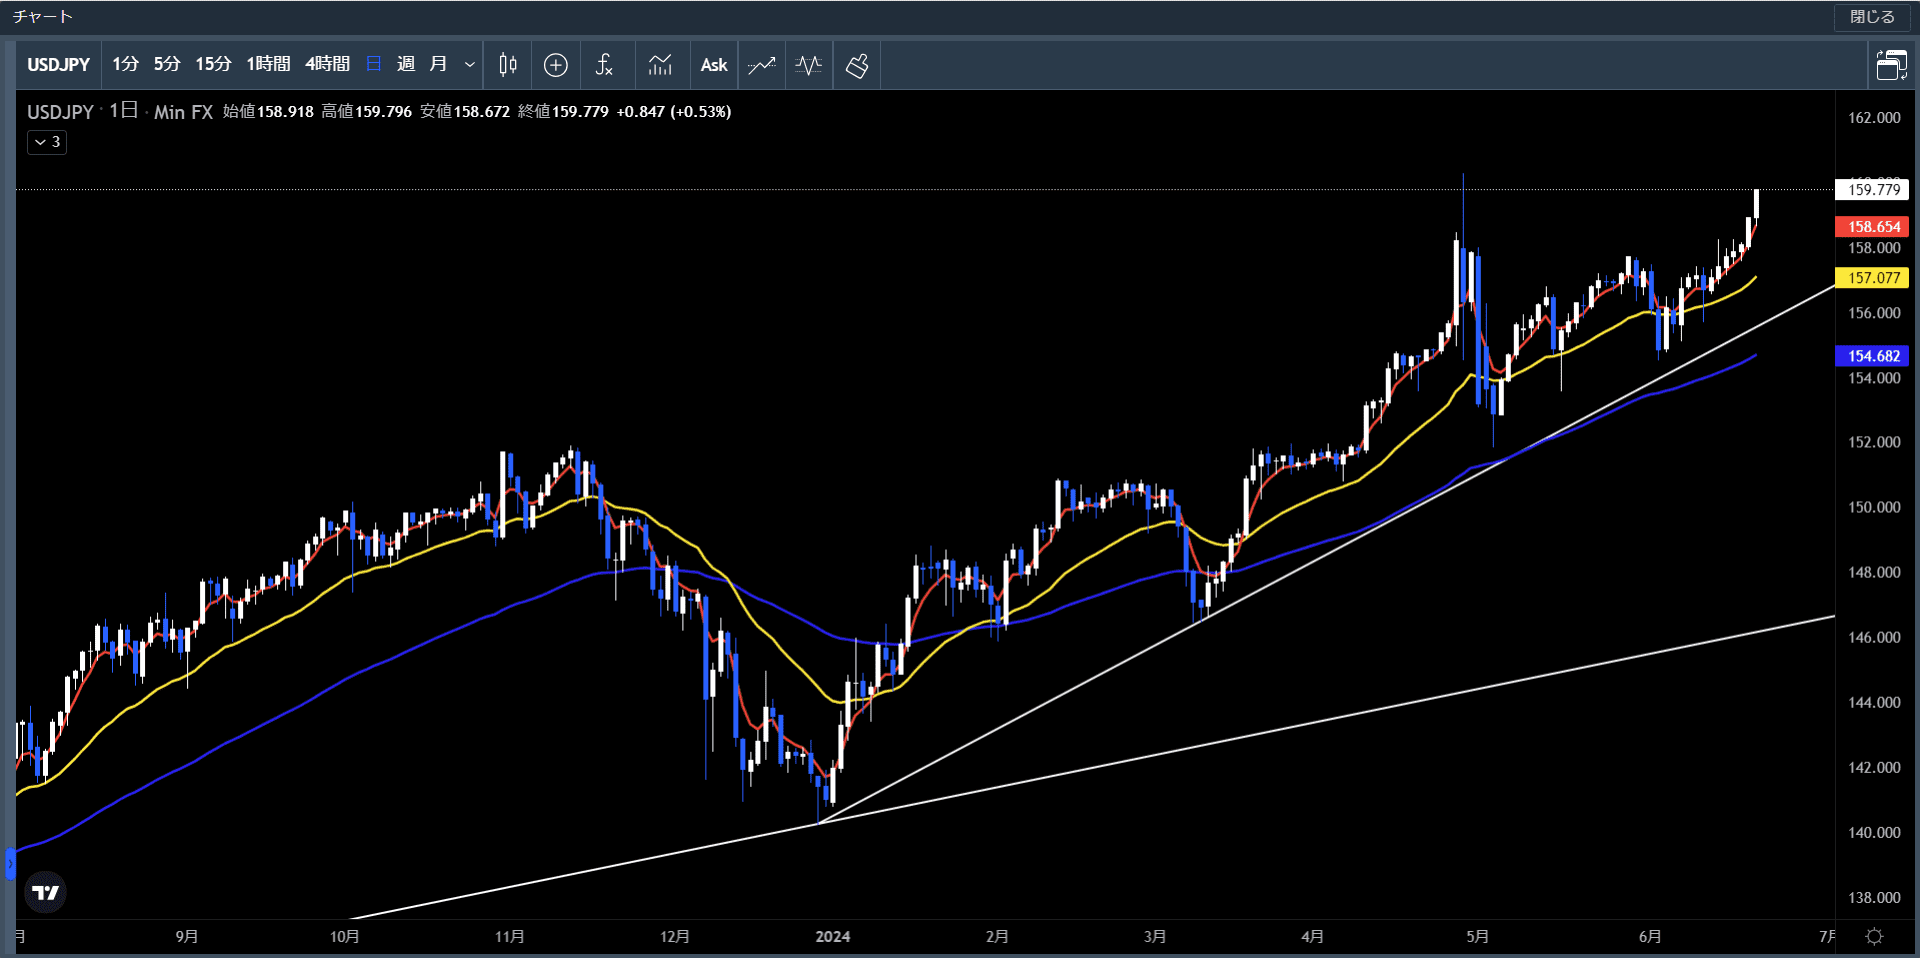Click the 148.000 price axis label
This screenshot has height=958, width=1920.
[1874, 573]
